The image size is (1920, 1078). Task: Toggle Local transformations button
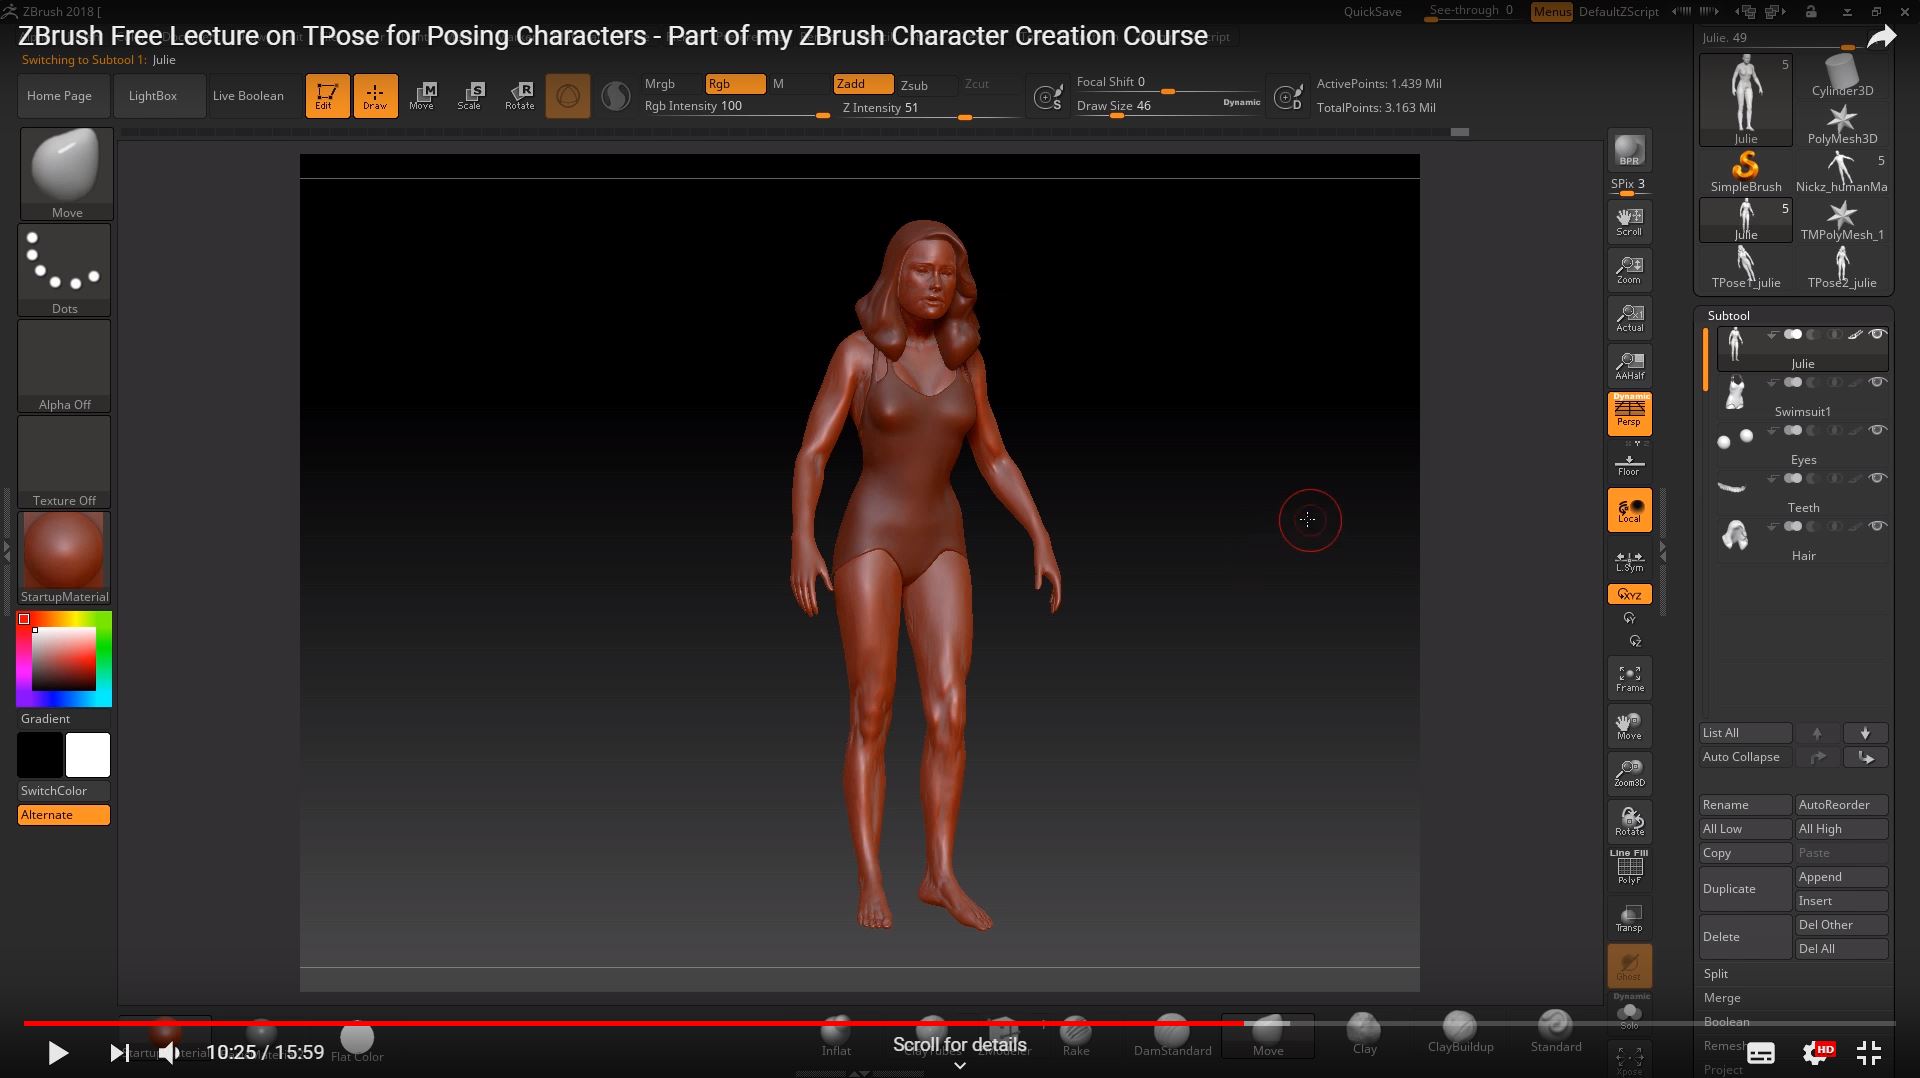coord(1629,510)
